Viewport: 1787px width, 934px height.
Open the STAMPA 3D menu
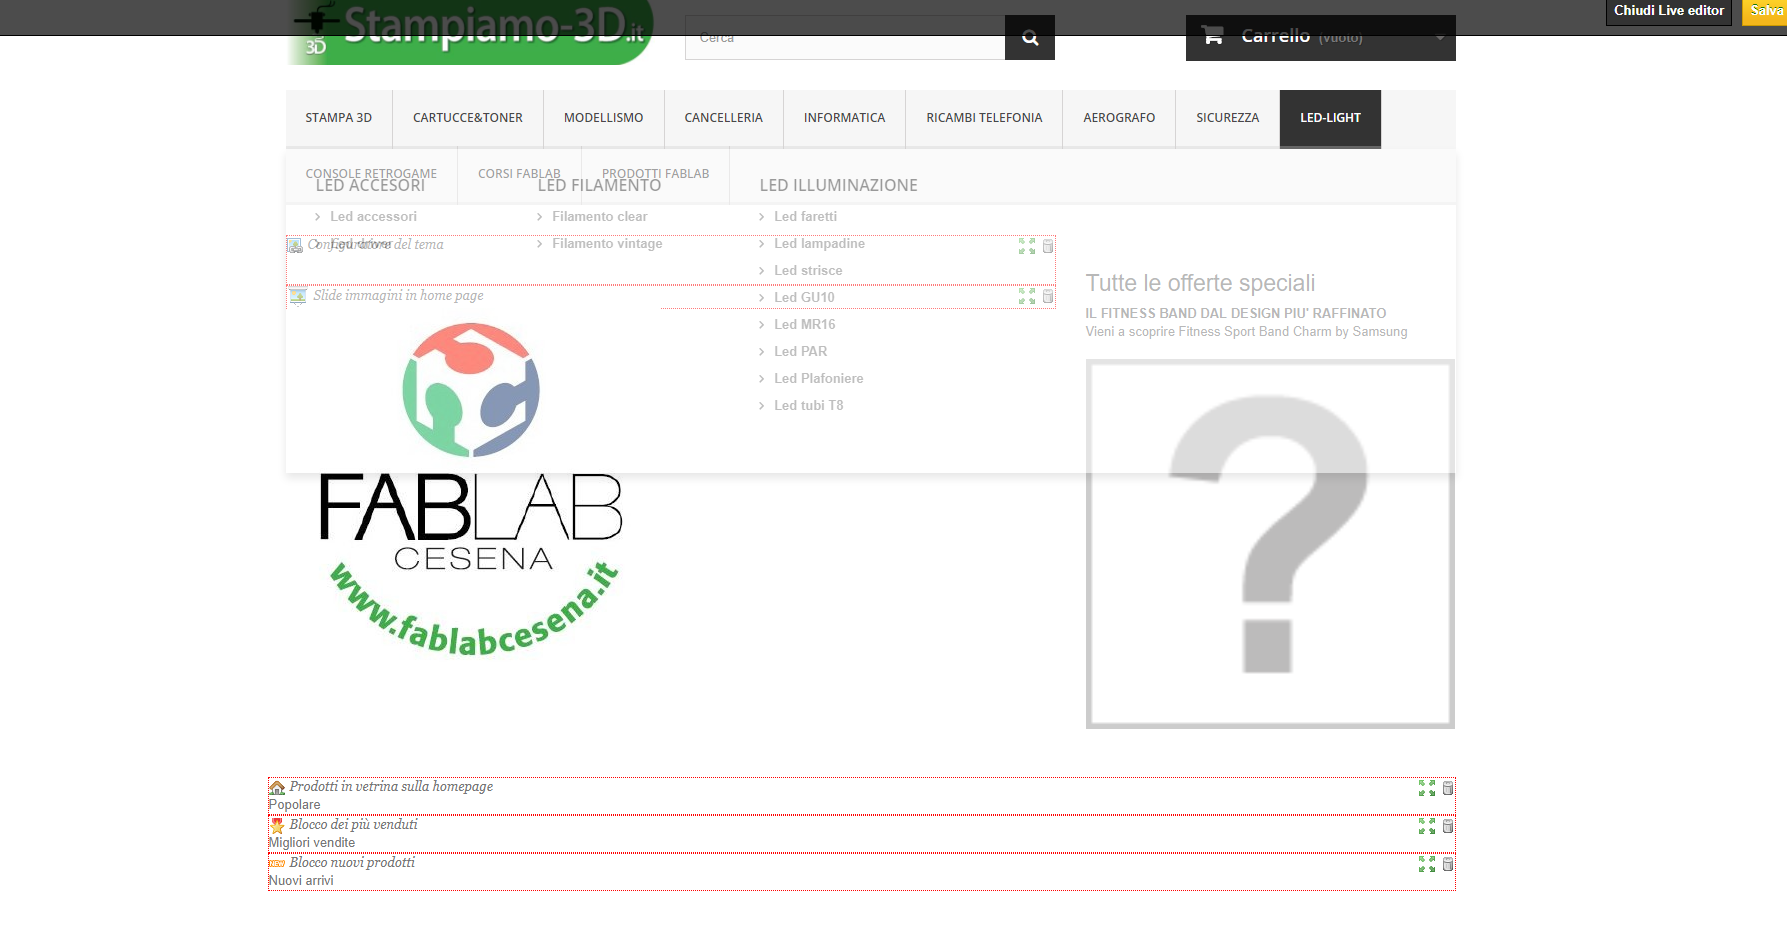[339, 118]
